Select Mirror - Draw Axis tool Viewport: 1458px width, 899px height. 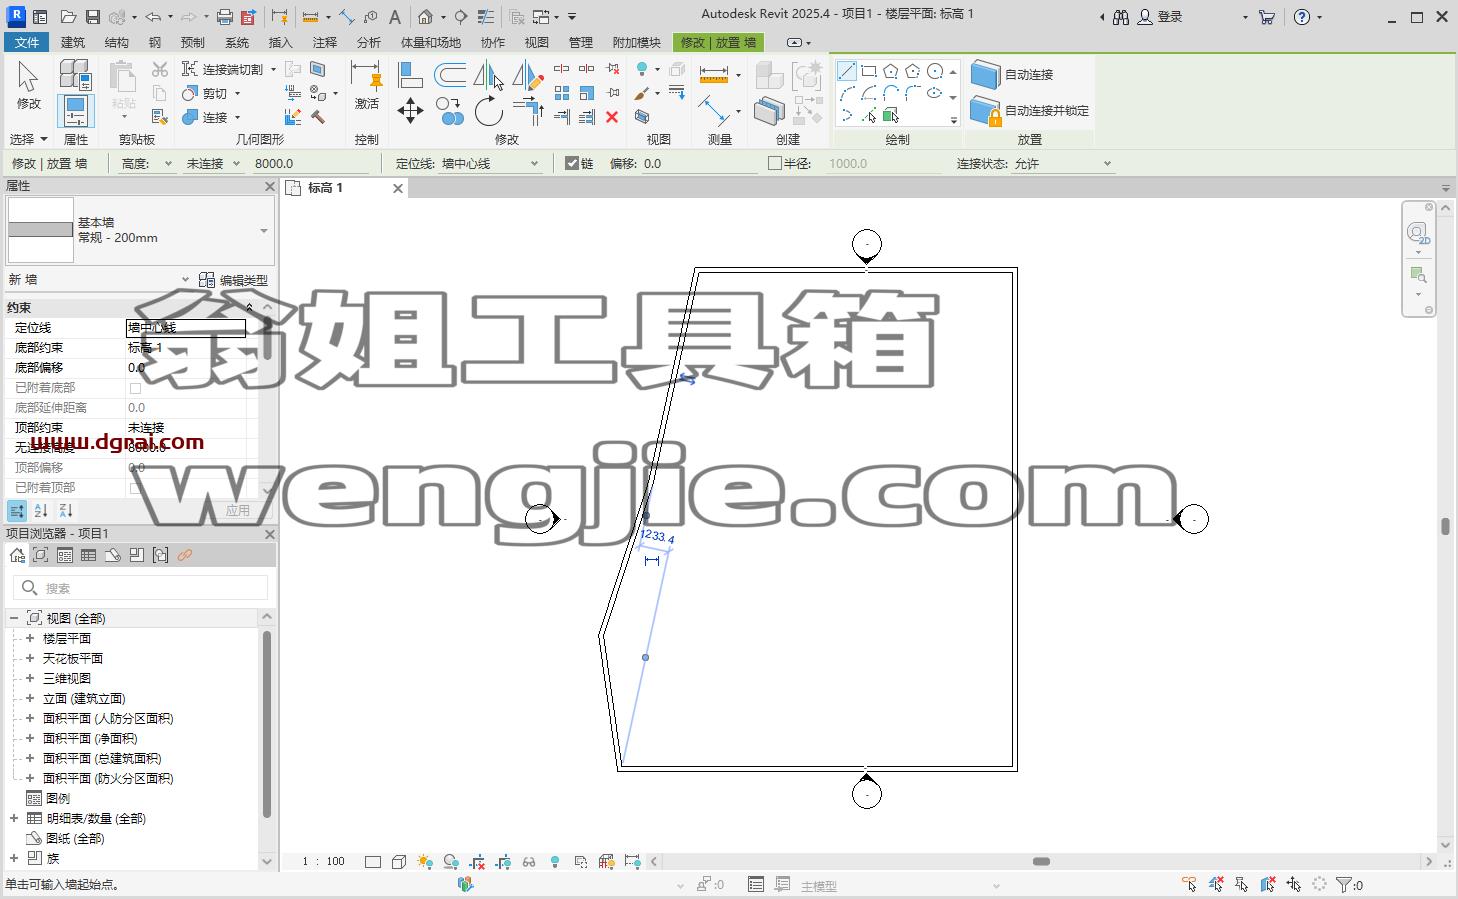pos(527,75)
